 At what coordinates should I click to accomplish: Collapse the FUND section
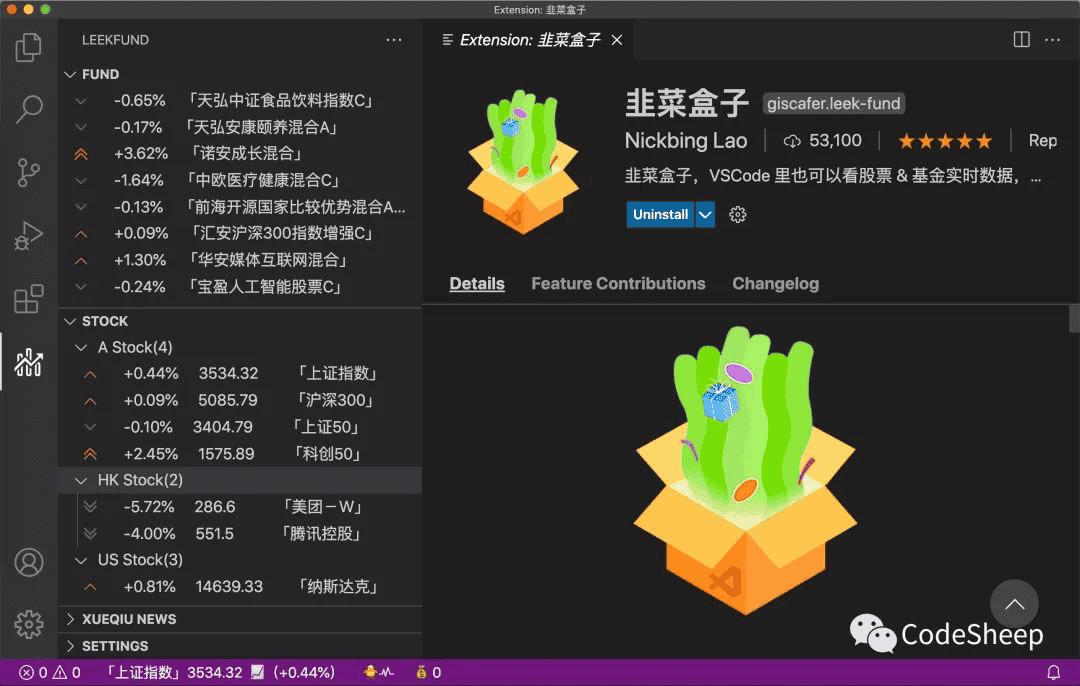point(70,74)
